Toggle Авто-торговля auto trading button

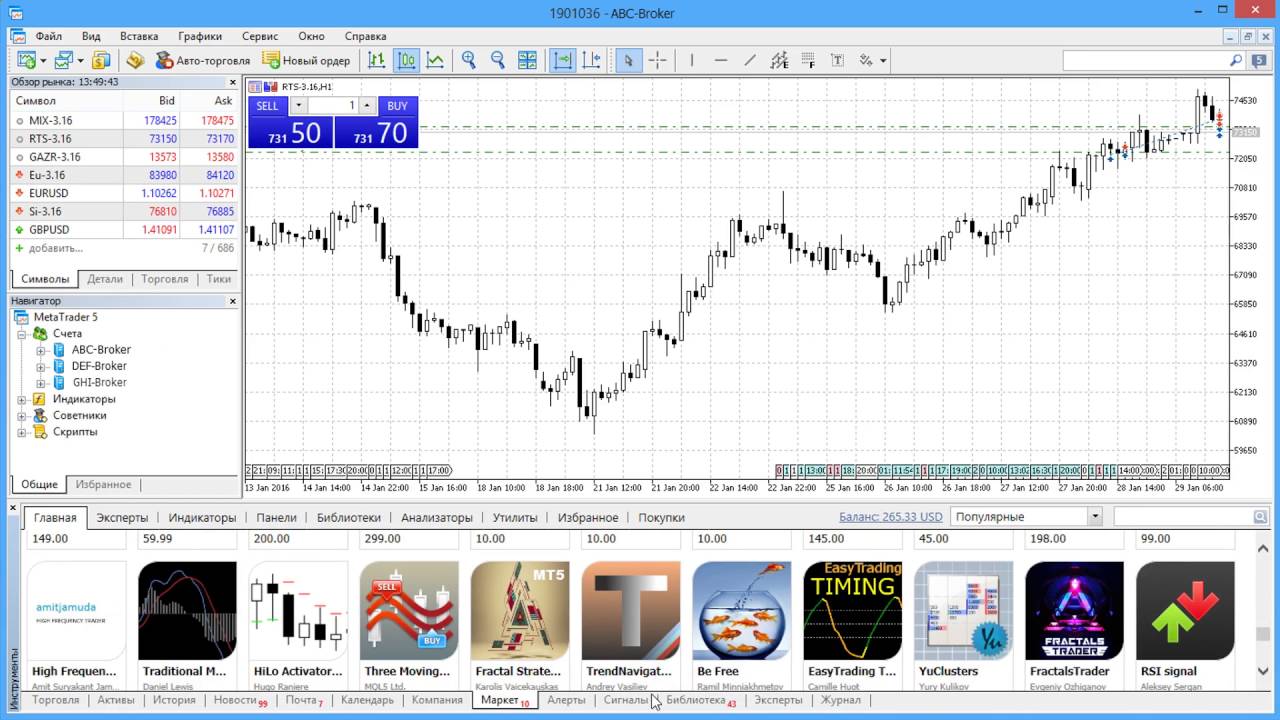point(203,60)
